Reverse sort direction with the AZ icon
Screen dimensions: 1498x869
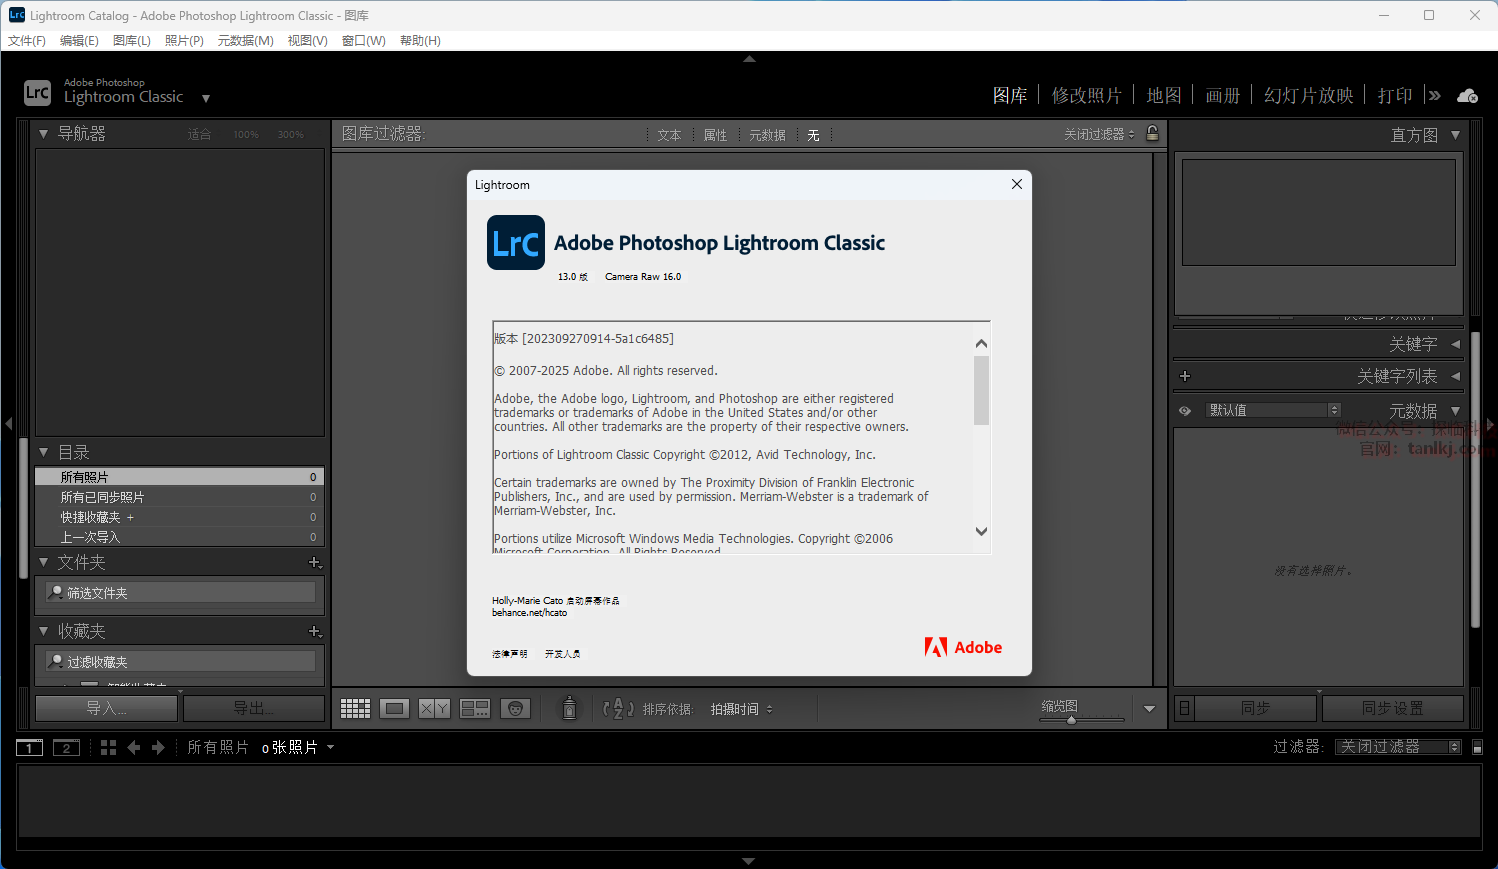pyautogui.click(x=618, y=709)
